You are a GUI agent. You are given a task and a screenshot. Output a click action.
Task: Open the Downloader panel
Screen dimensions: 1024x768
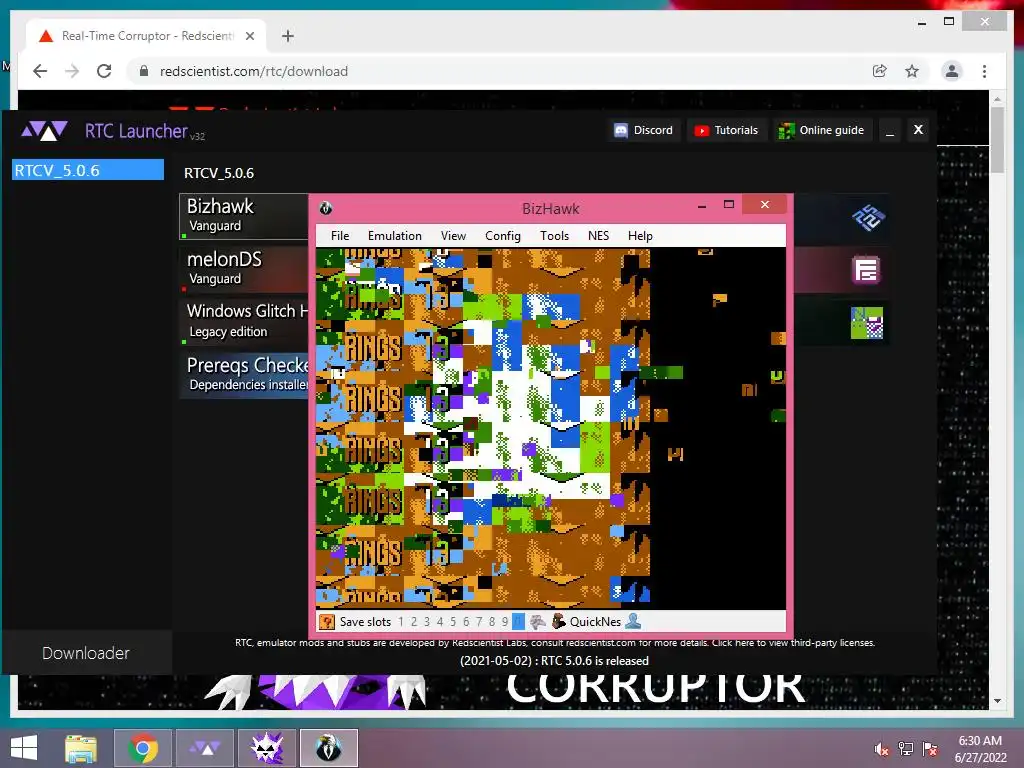[x=86, y=653]
